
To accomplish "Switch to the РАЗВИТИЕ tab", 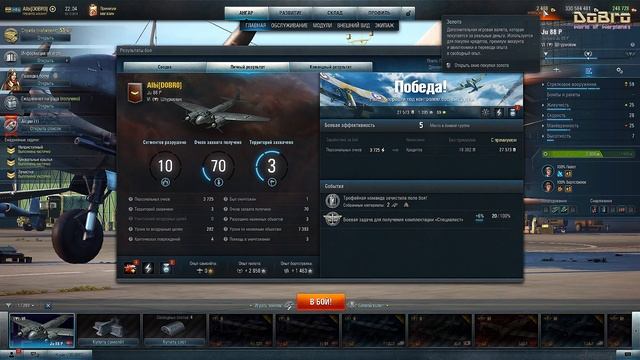I will pos(290,13).
